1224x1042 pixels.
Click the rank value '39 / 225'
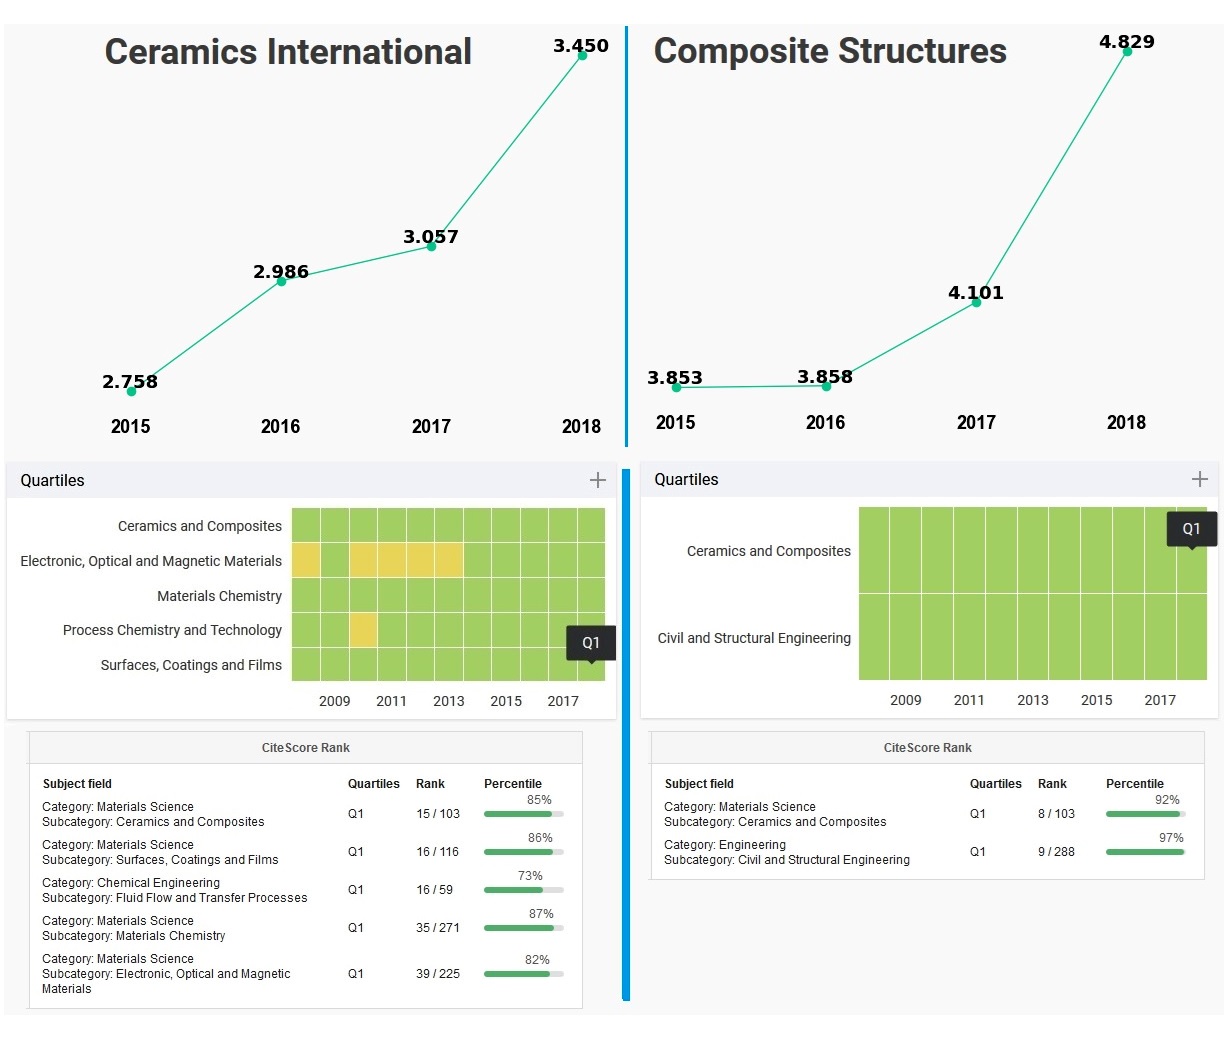point(438,974)
